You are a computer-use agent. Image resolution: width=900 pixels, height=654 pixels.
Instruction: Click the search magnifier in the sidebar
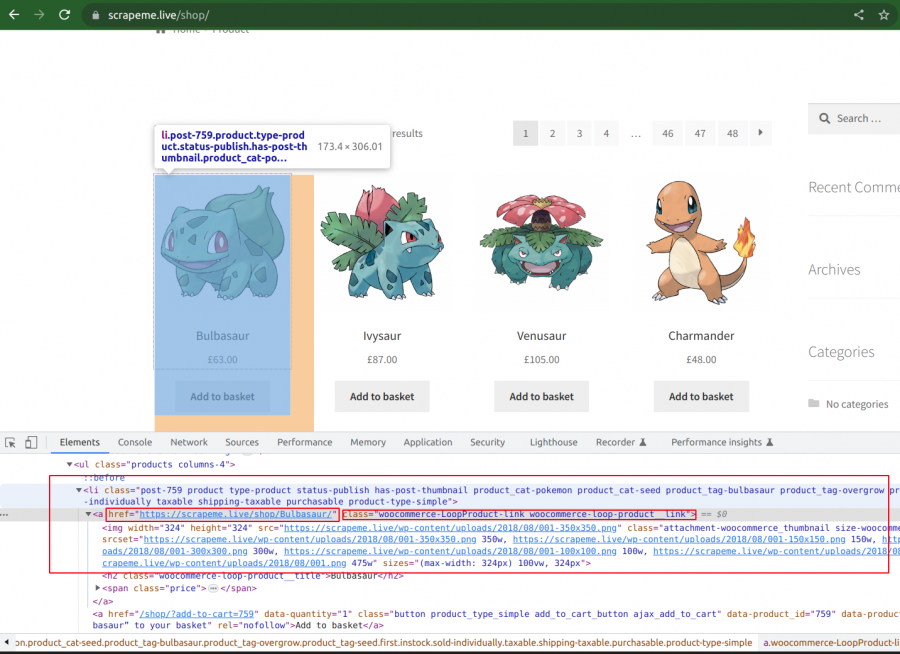824,118
